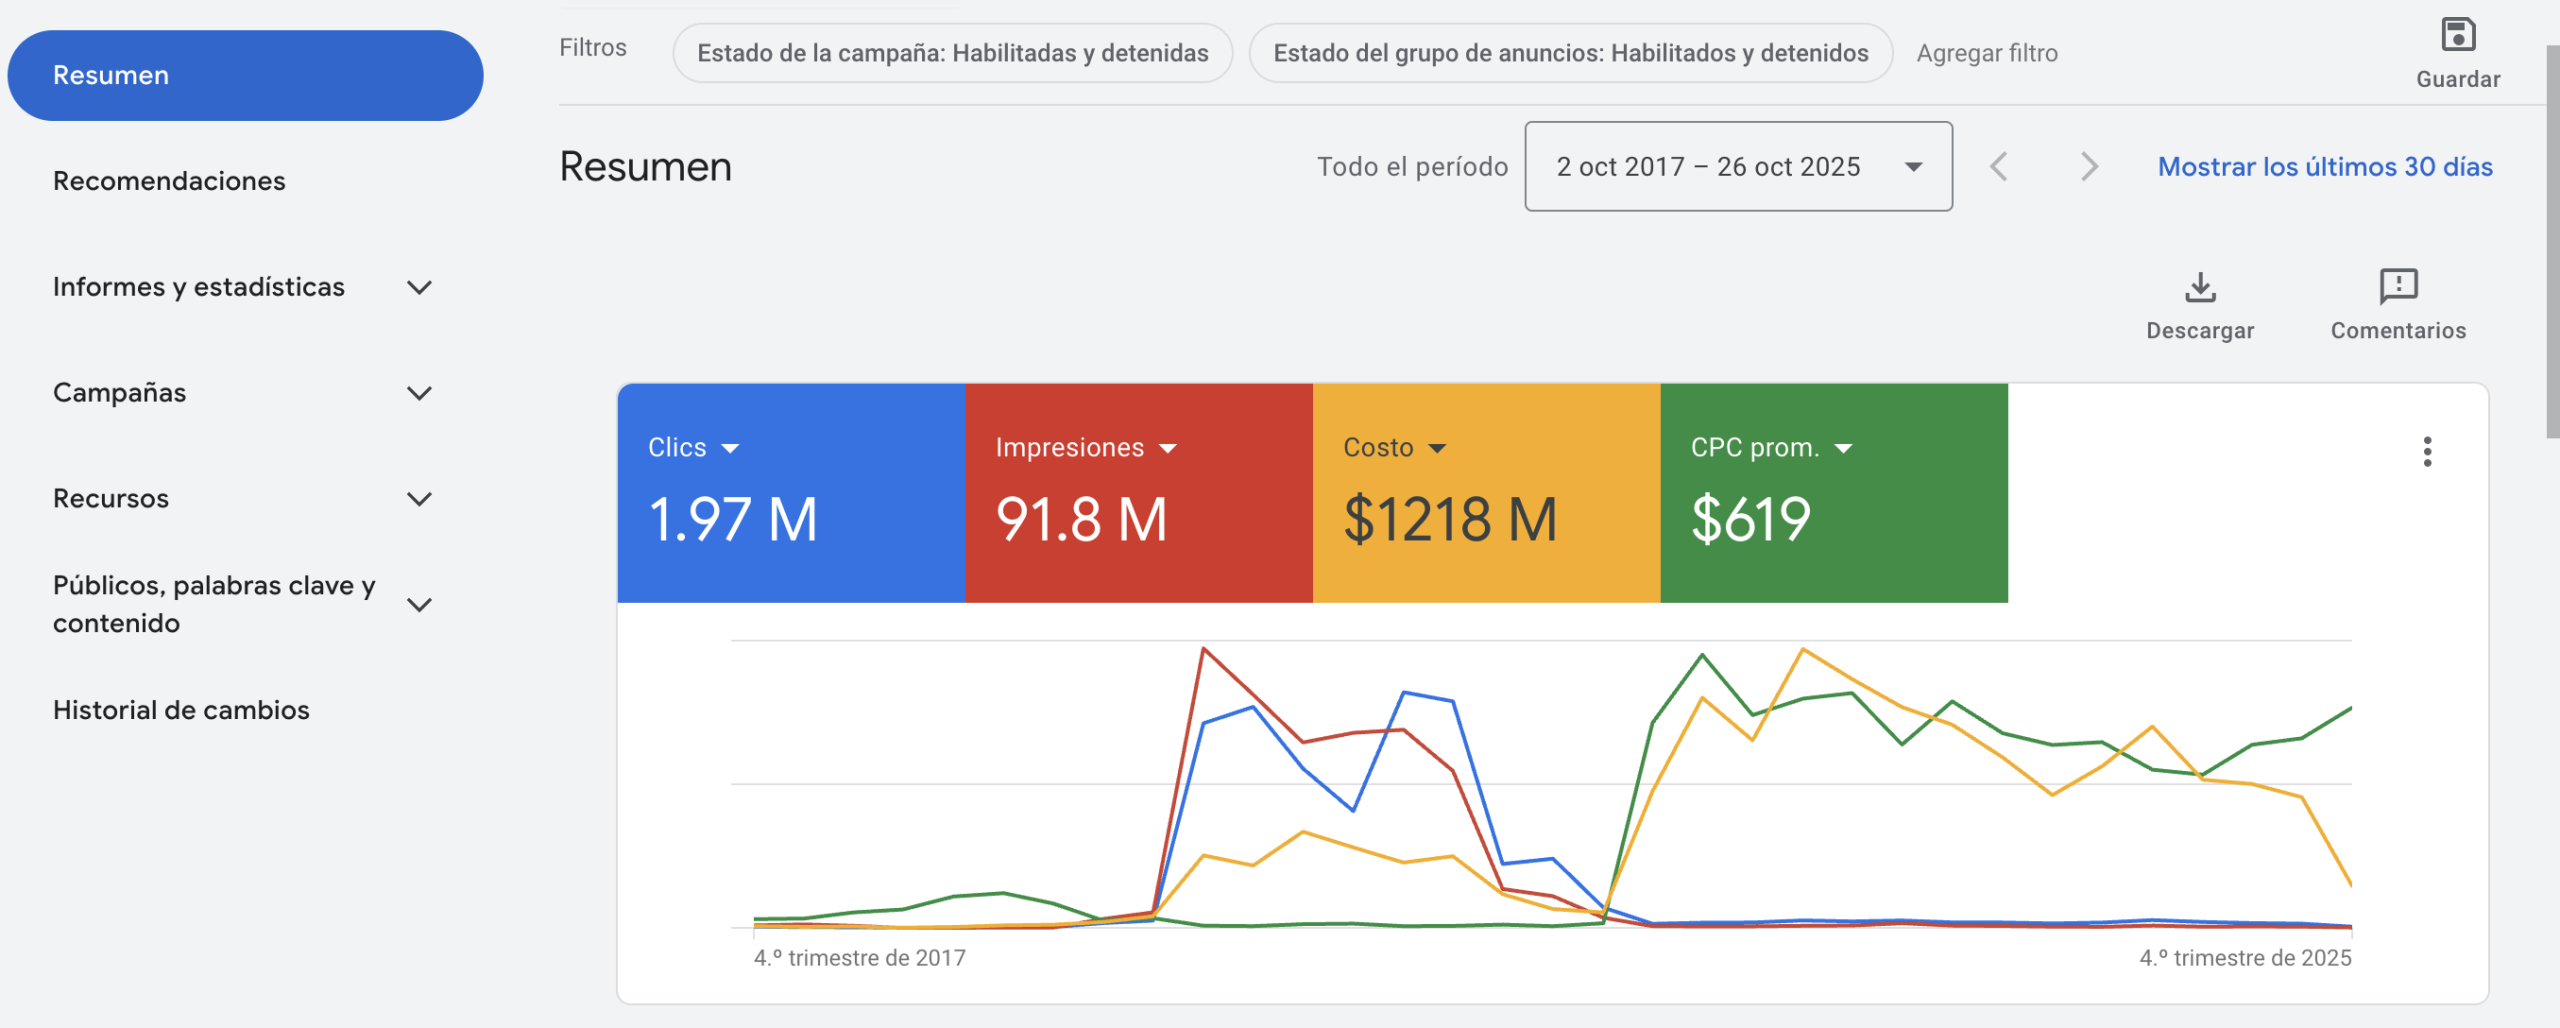This screenshot has width=2560, height=1028.
Task: Go to next date period arrow
Action: [2089, 167]
